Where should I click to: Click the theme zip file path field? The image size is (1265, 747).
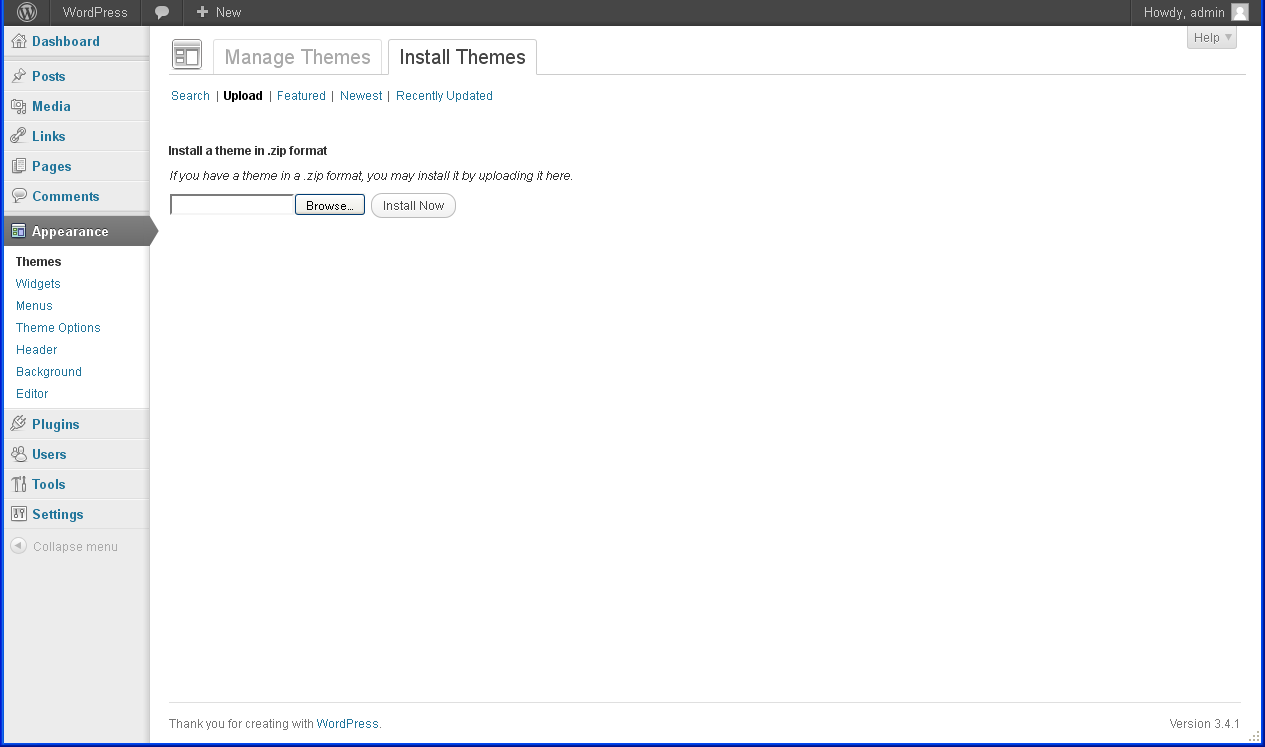tap(232, 205)
